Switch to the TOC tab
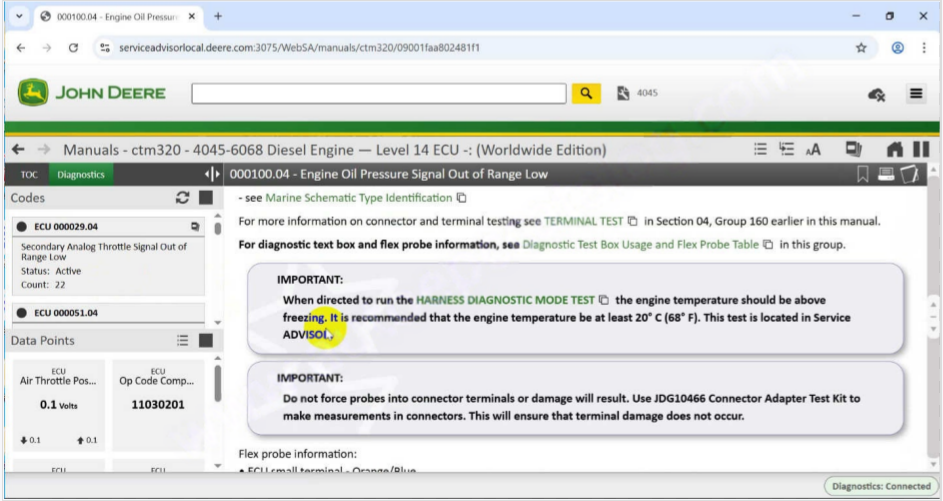Image resolution: width=943 pixels, height=501 pixels. point(29,174)
